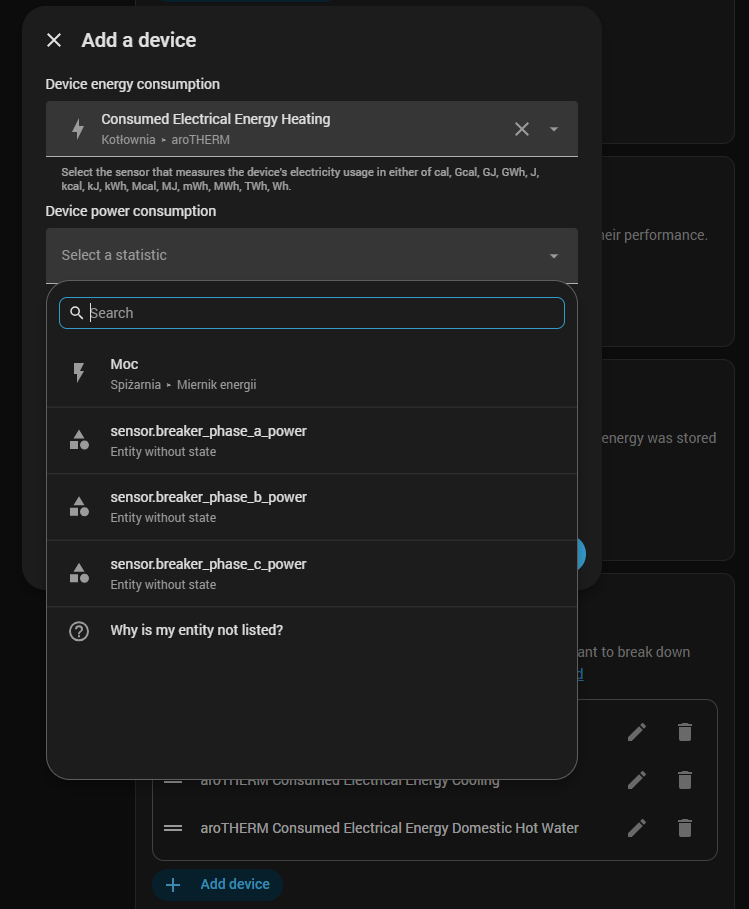Grab the Domestic Hot Water drag handle
Image resolution: width=749 pixels, height=909 pixels.
pos(173,828)
